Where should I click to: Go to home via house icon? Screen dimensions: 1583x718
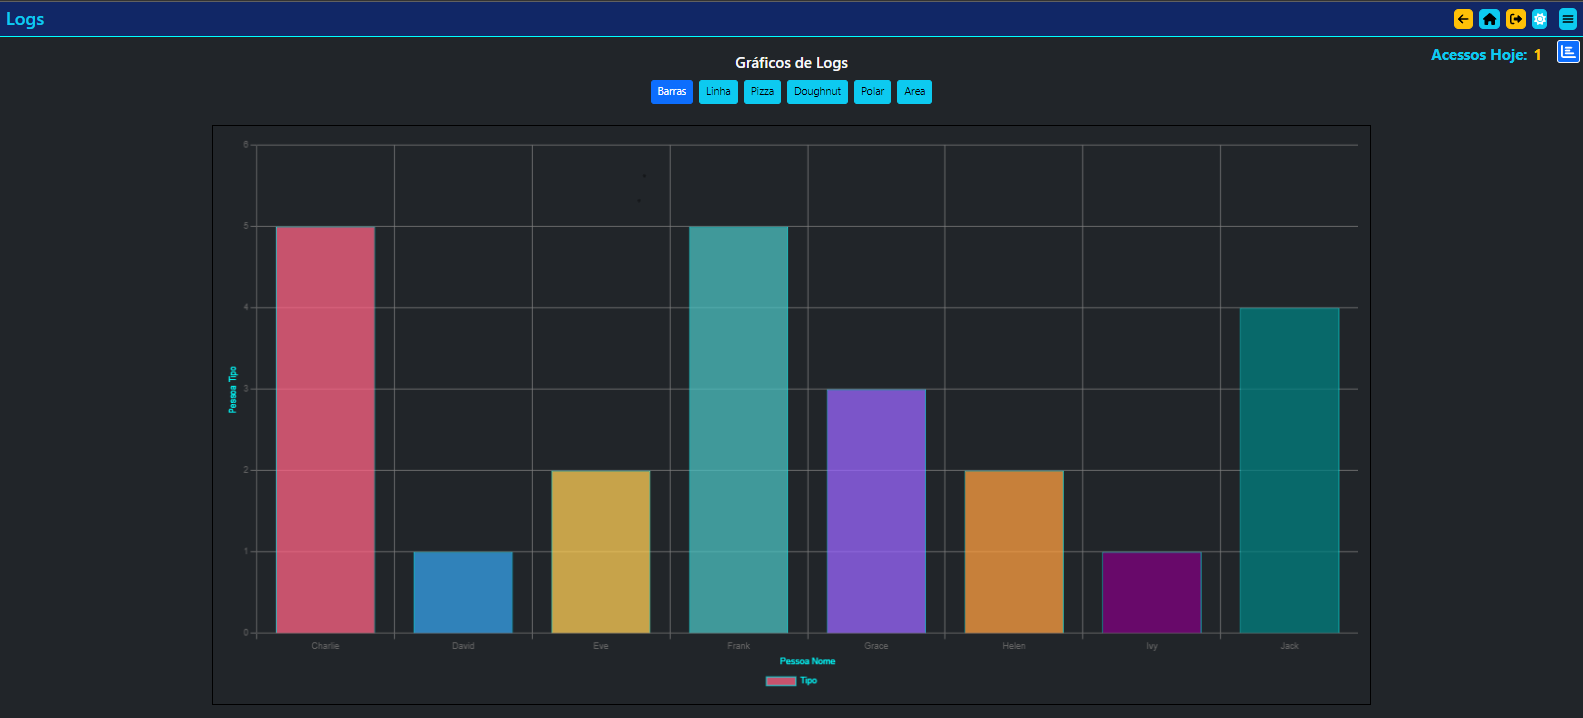1489,19
